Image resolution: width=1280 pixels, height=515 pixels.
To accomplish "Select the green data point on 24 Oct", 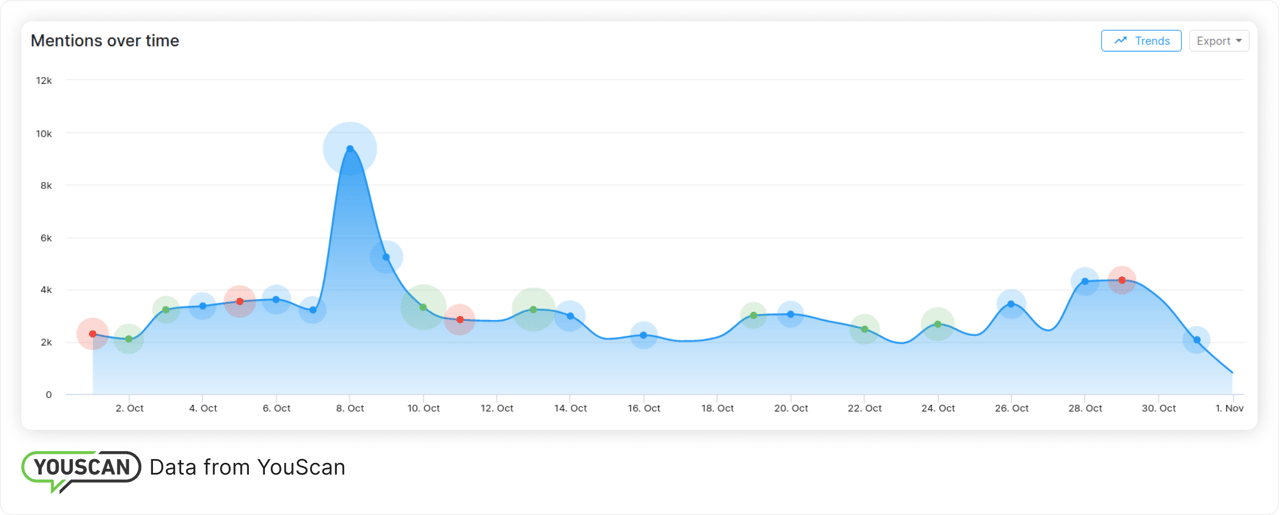I will (938, 324).
